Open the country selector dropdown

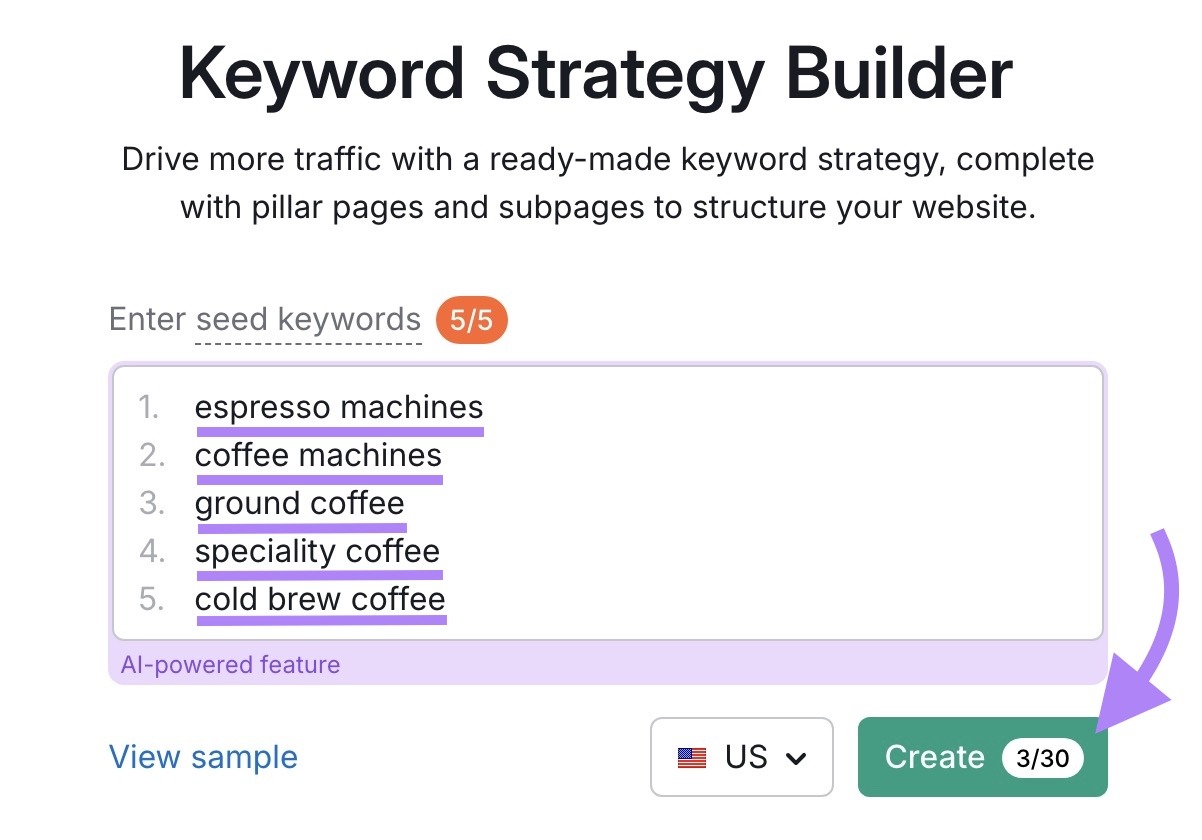742,758
